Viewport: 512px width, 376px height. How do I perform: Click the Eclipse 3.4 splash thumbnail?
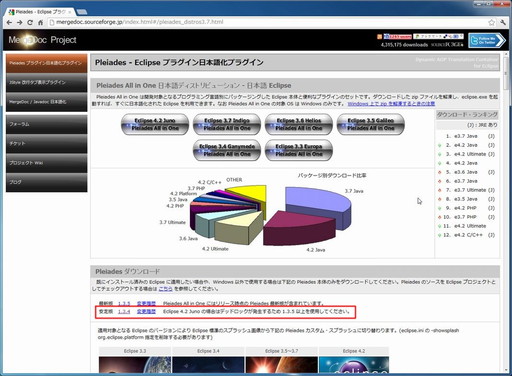(x=208, y=365)
